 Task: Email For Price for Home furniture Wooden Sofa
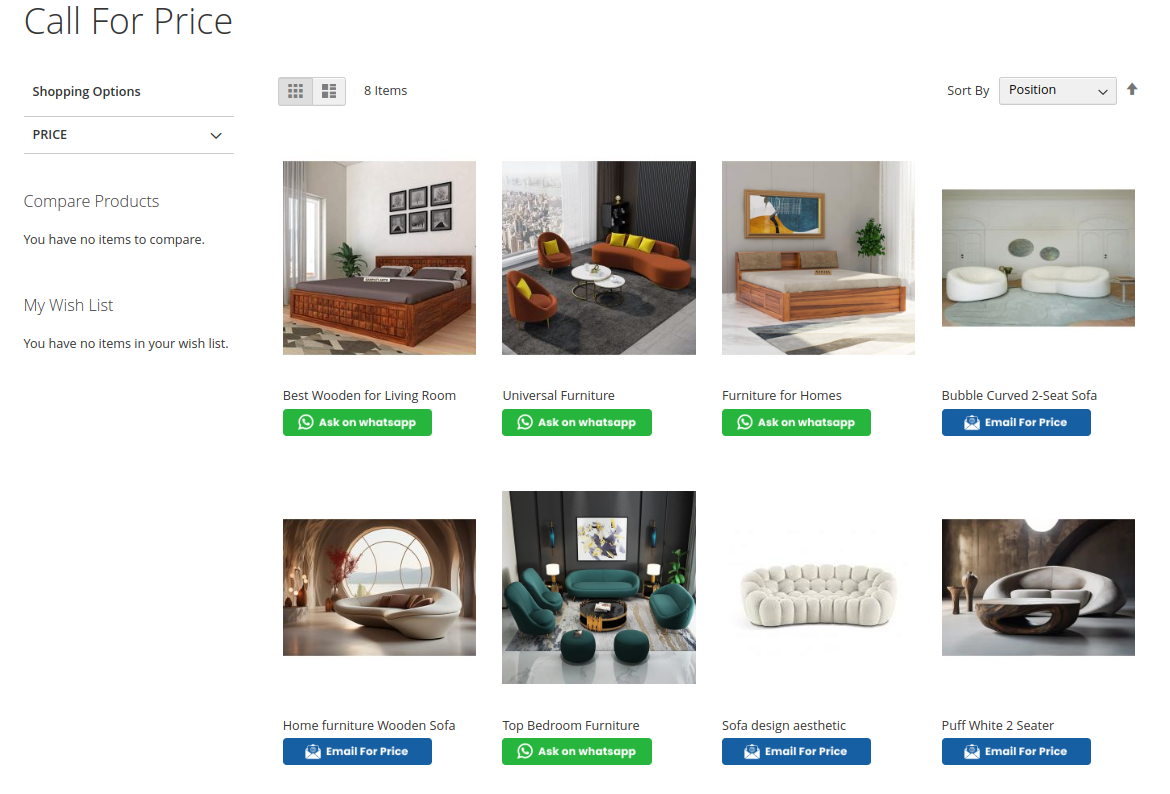pyautogui.click(x=357, y=751)
